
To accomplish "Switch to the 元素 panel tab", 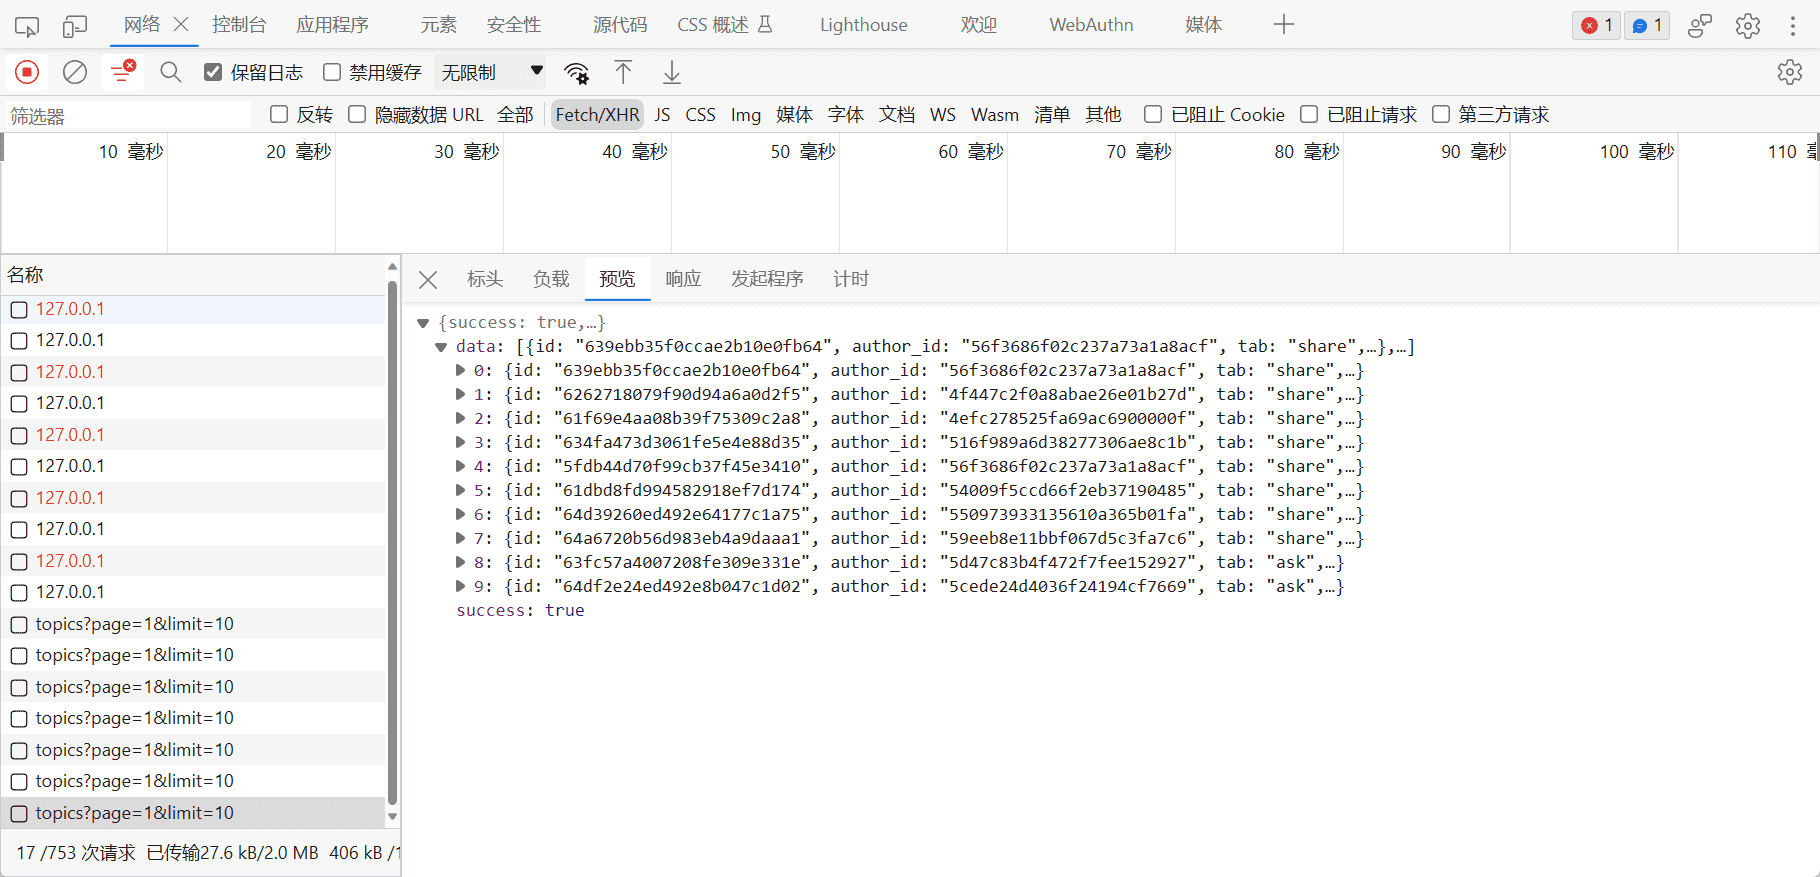I will coord(438,25).
